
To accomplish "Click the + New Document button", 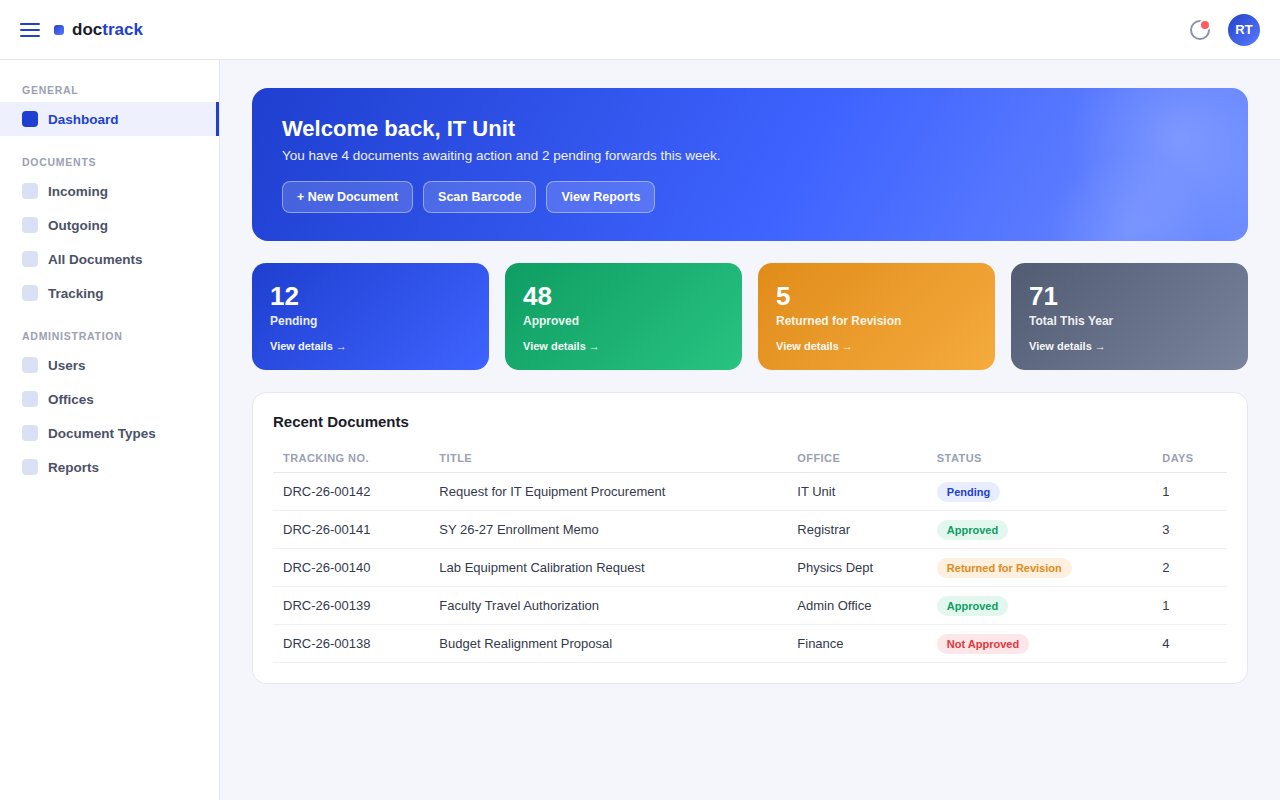I will tap(347, 197).
